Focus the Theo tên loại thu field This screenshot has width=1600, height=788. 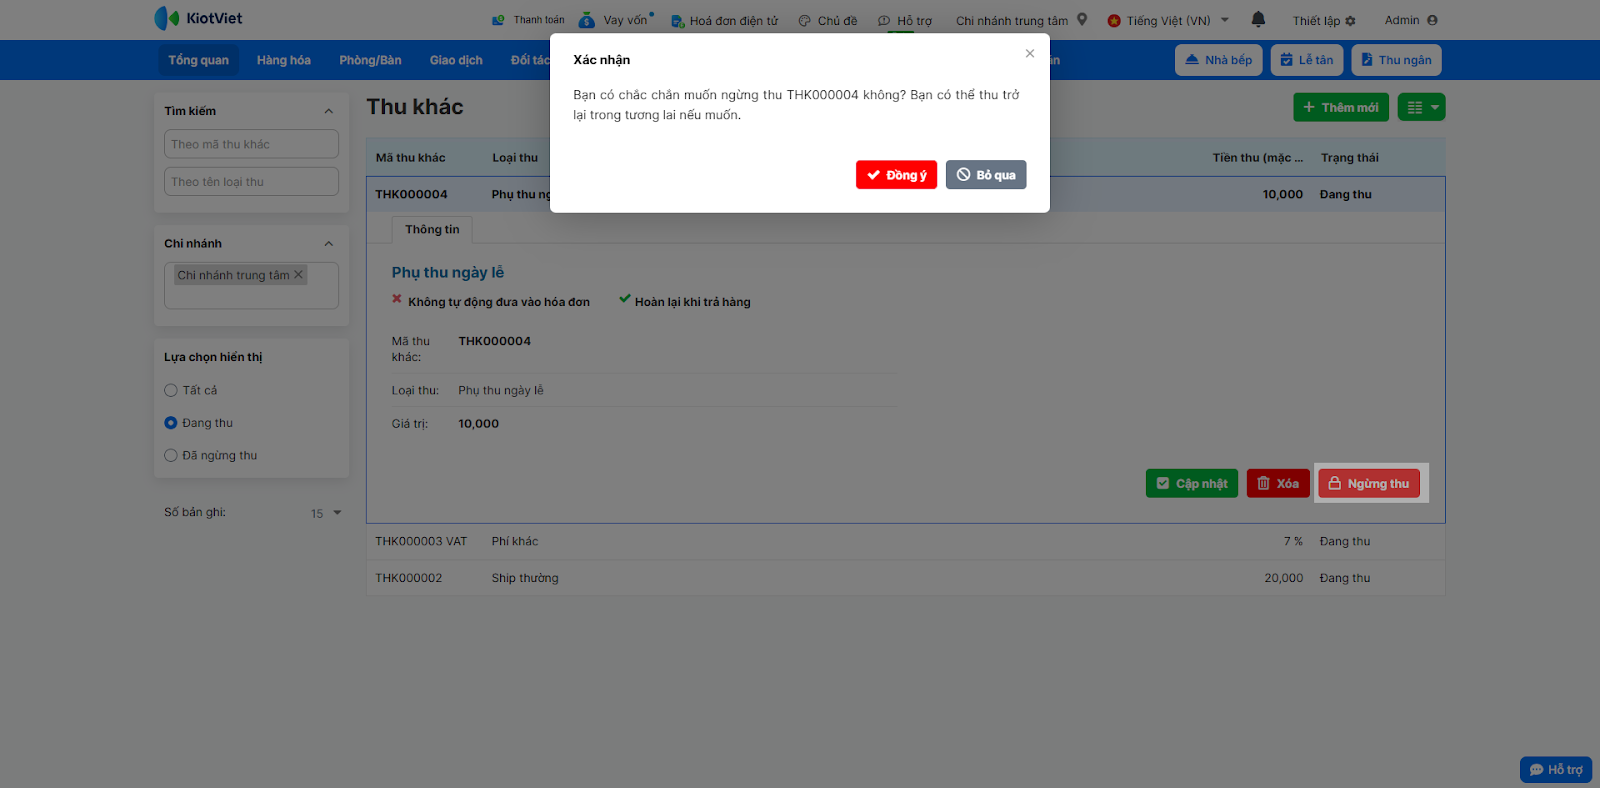251,182
